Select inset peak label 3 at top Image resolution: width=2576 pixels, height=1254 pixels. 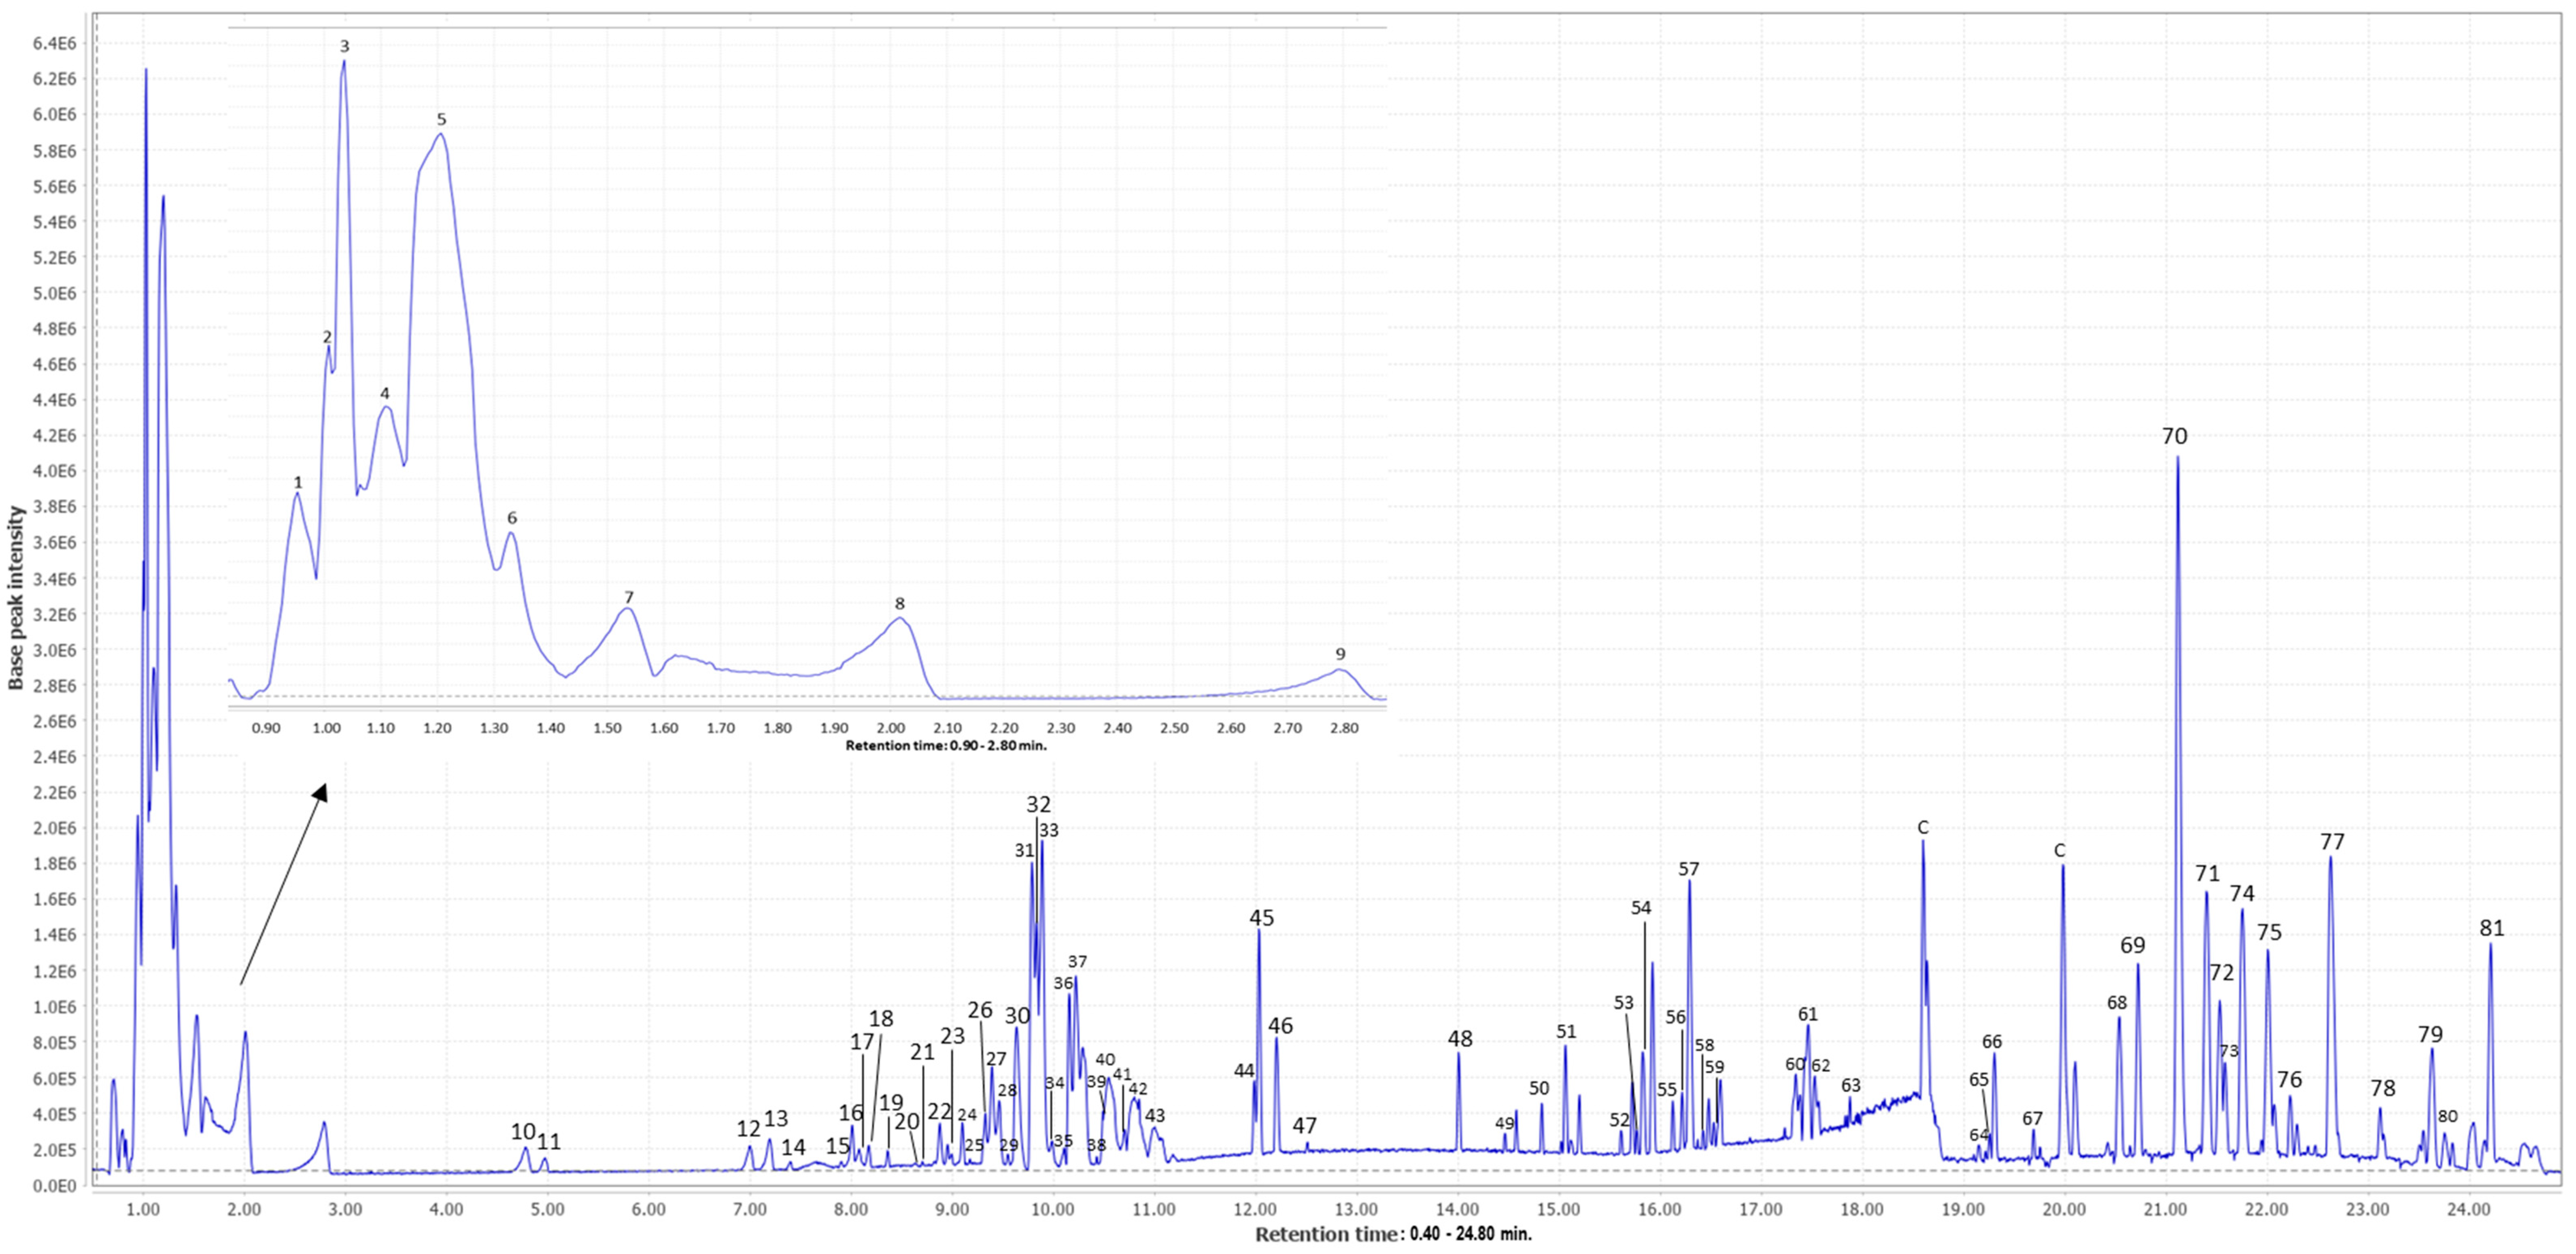tap(345, 46)
